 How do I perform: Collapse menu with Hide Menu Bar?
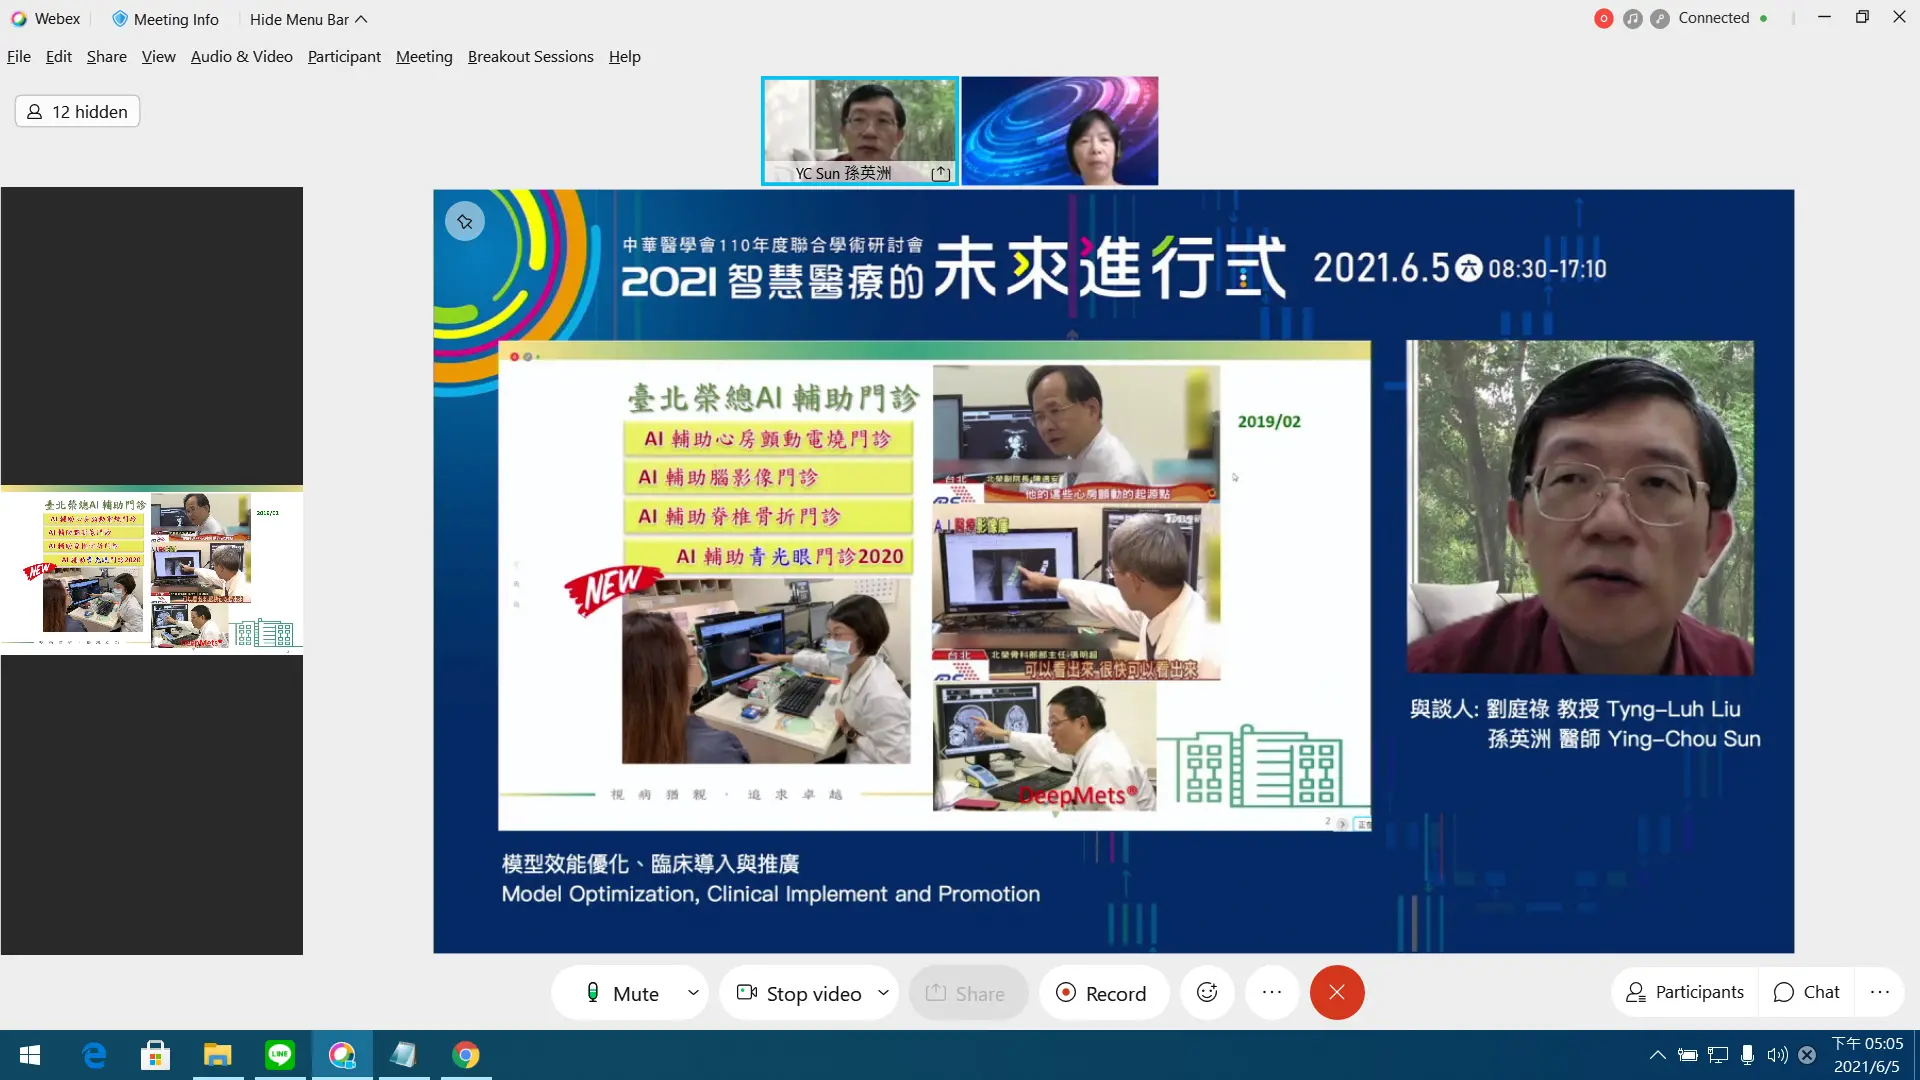click(x=308, y=19)
